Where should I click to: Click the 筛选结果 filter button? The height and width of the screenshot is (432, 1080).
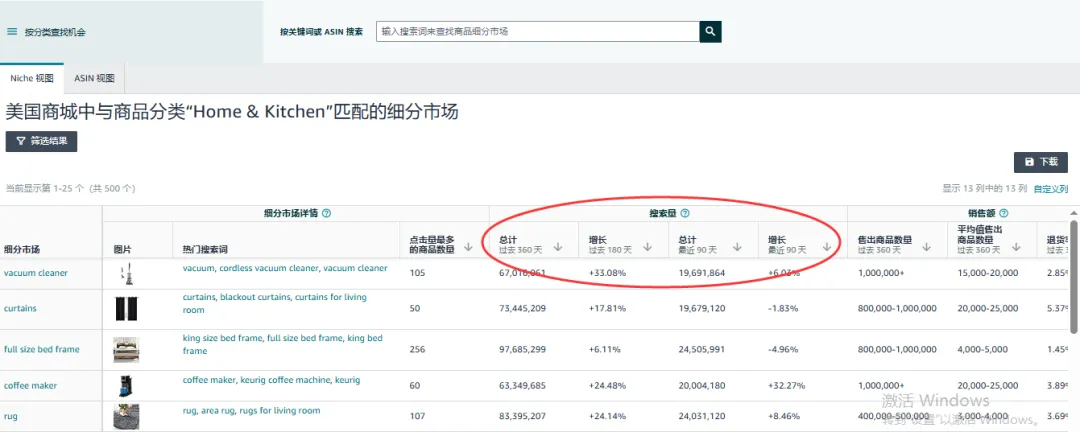pyautogui.click(x=41, y=142)
